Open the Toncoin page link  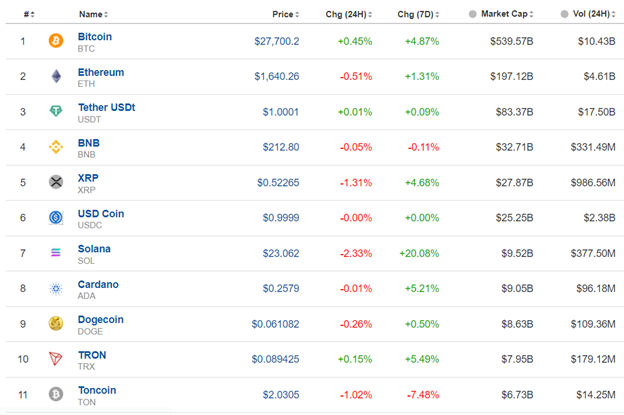point(97,390)
